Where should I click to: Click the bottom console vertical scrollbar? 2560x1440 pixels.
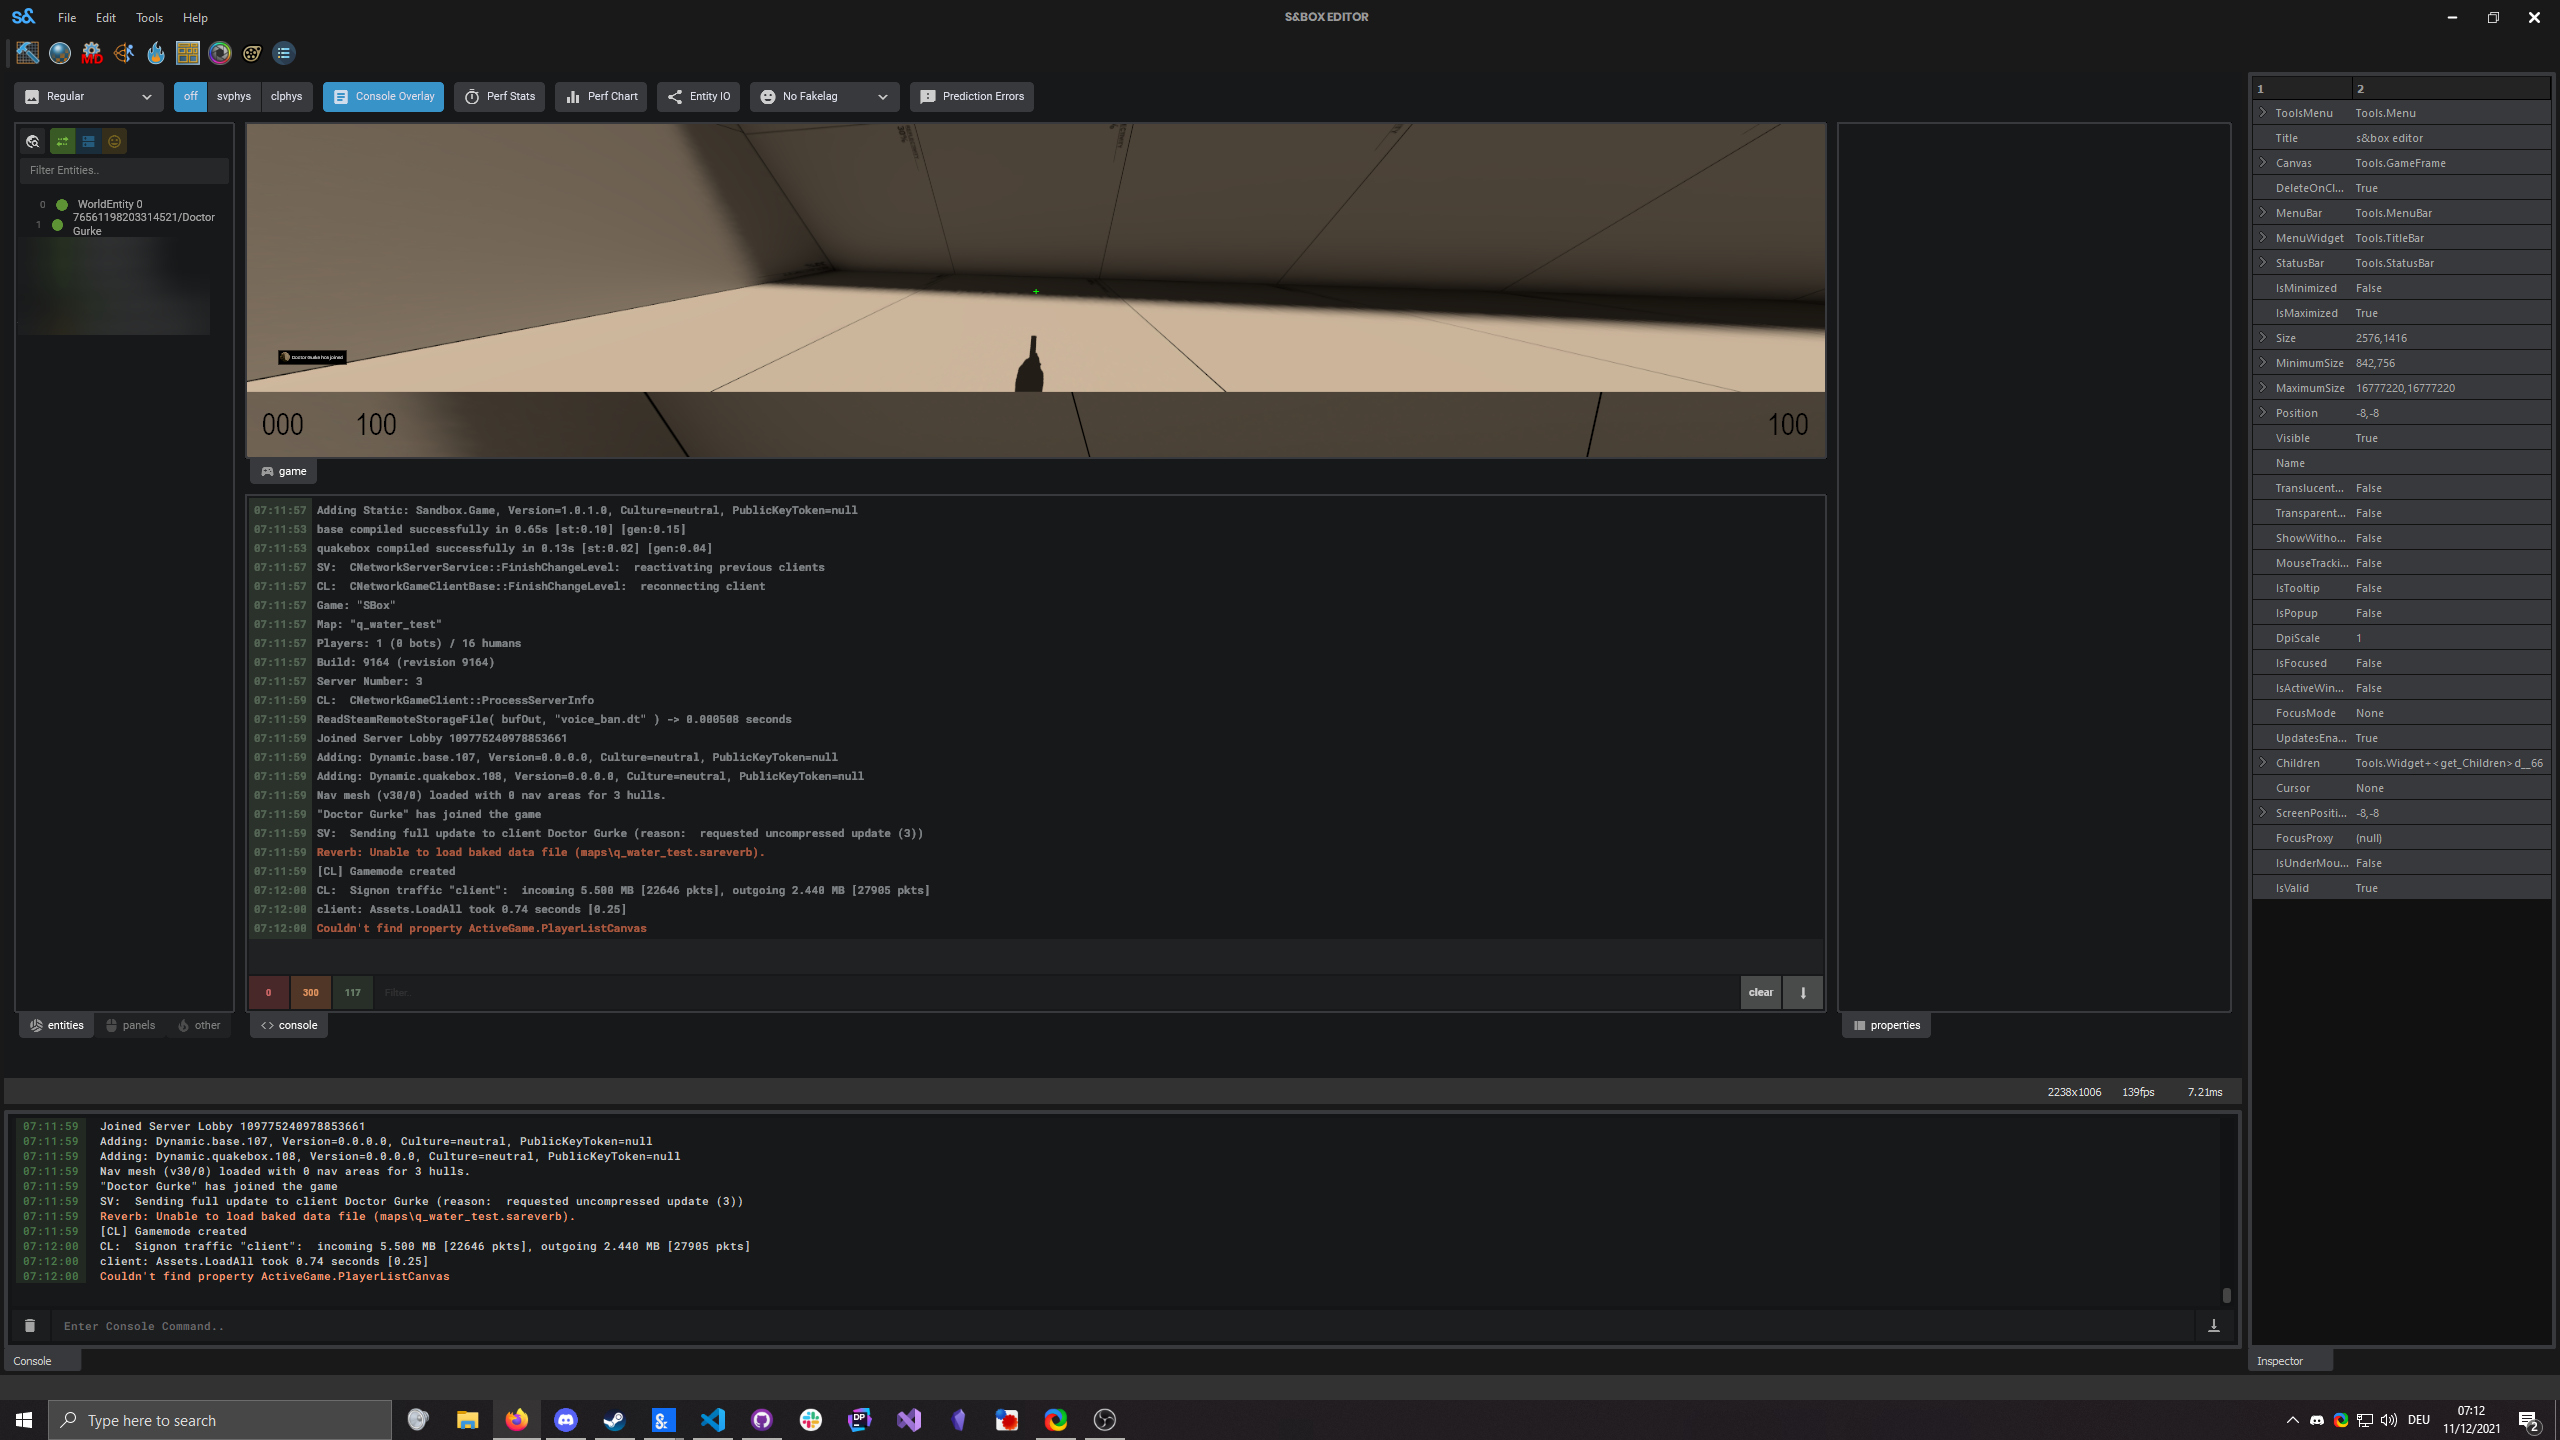click(2227, 1295)
